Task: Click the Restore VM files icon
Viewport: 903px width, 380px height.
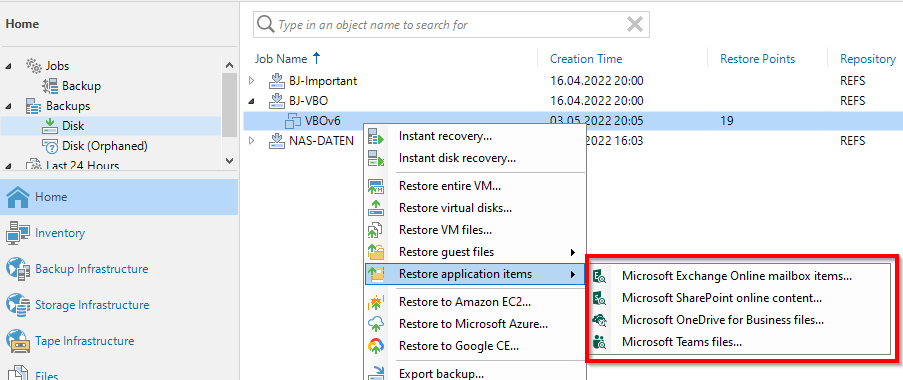Action: click(376, 230)
